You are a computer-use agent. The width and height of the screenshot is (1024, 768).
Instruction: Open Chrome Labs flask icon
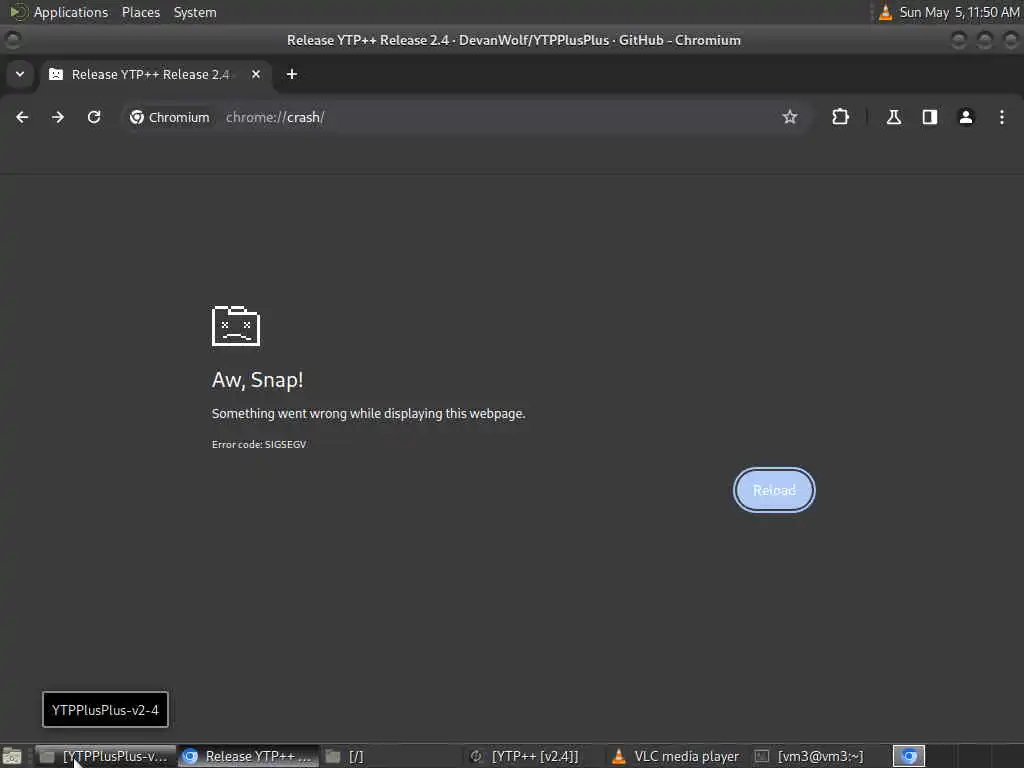894,117
